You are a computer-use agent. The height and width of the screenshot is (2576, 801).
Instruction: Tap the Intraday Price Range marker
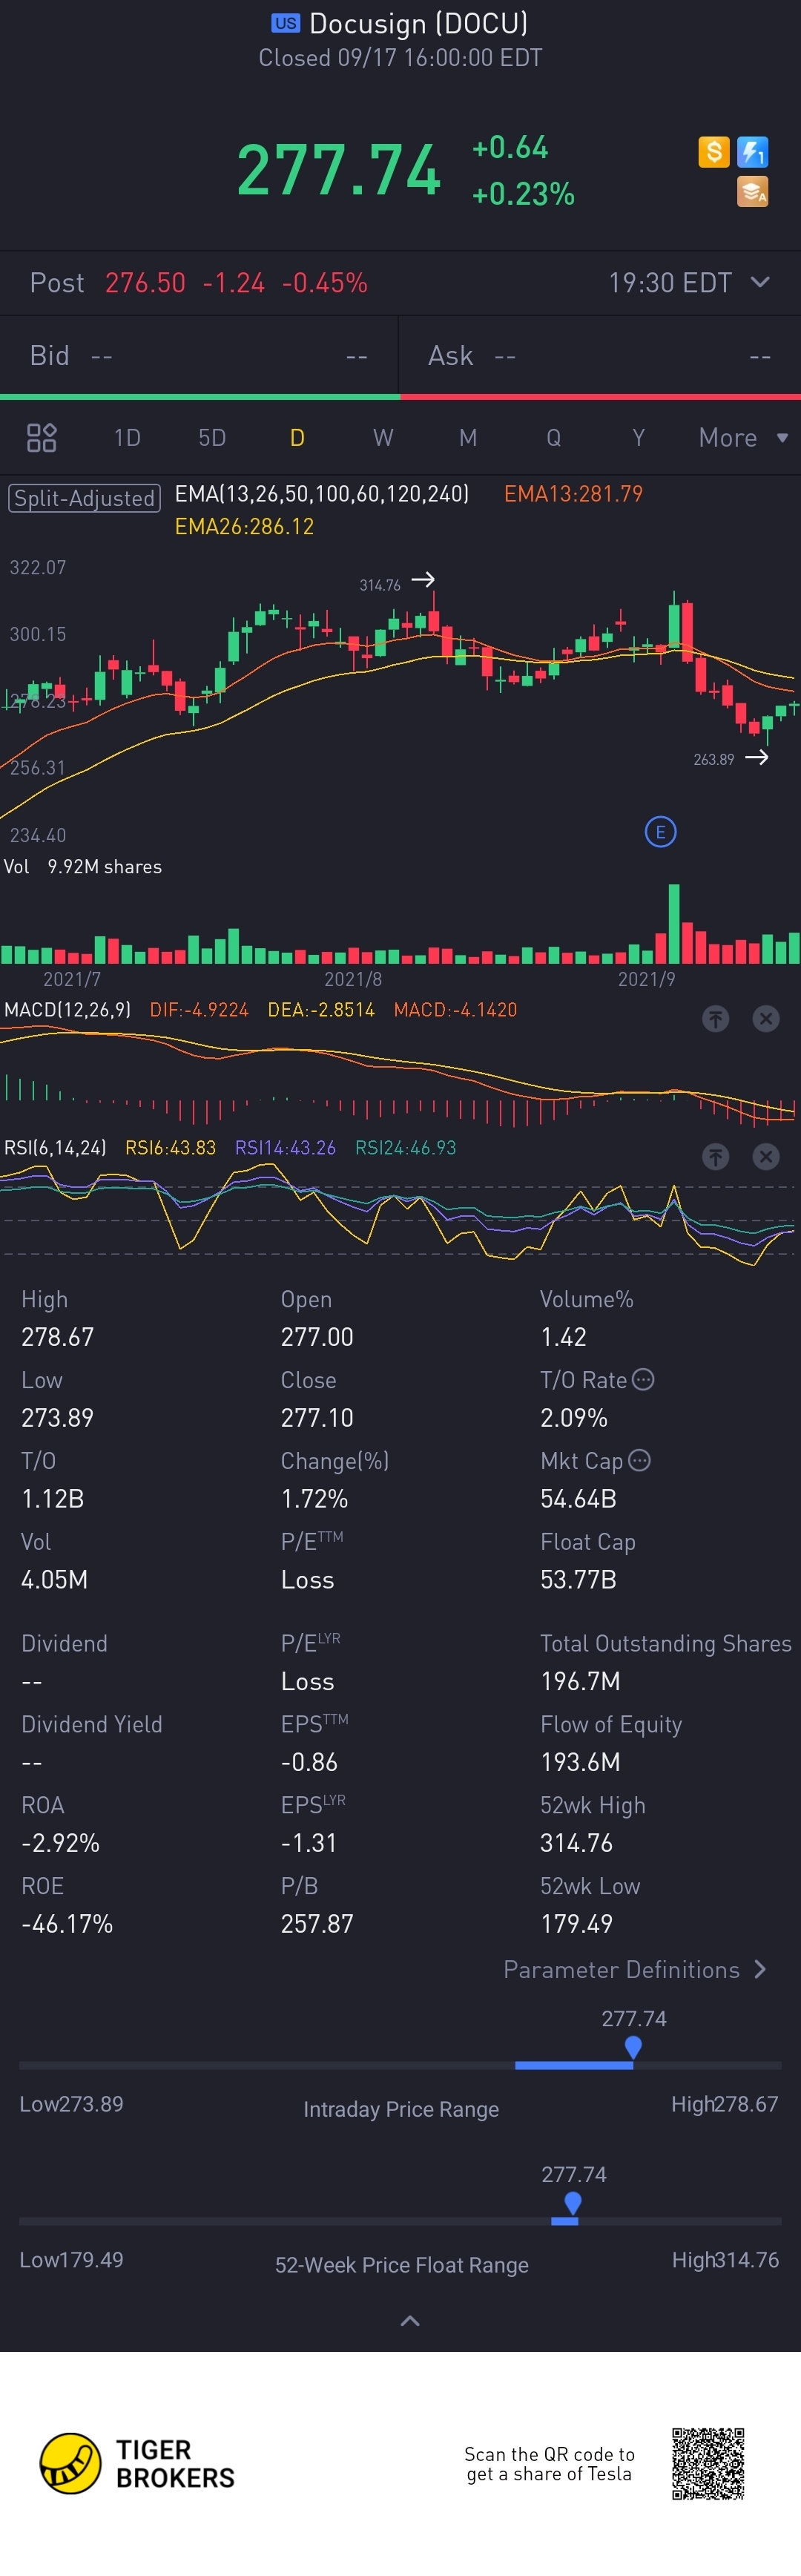coord(633,2047)
